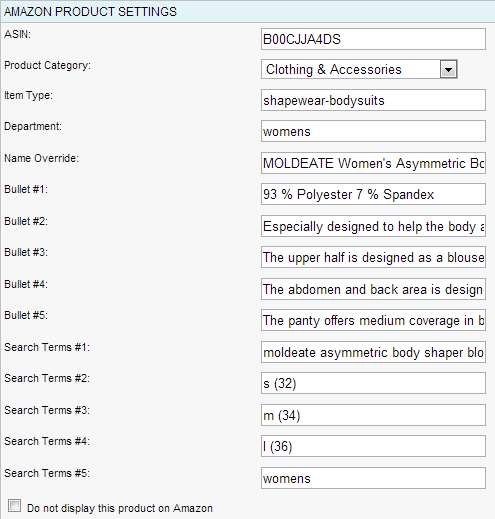The image size is (495, 519).
Task: Click the Name Override text box
Action: point(373,163)
